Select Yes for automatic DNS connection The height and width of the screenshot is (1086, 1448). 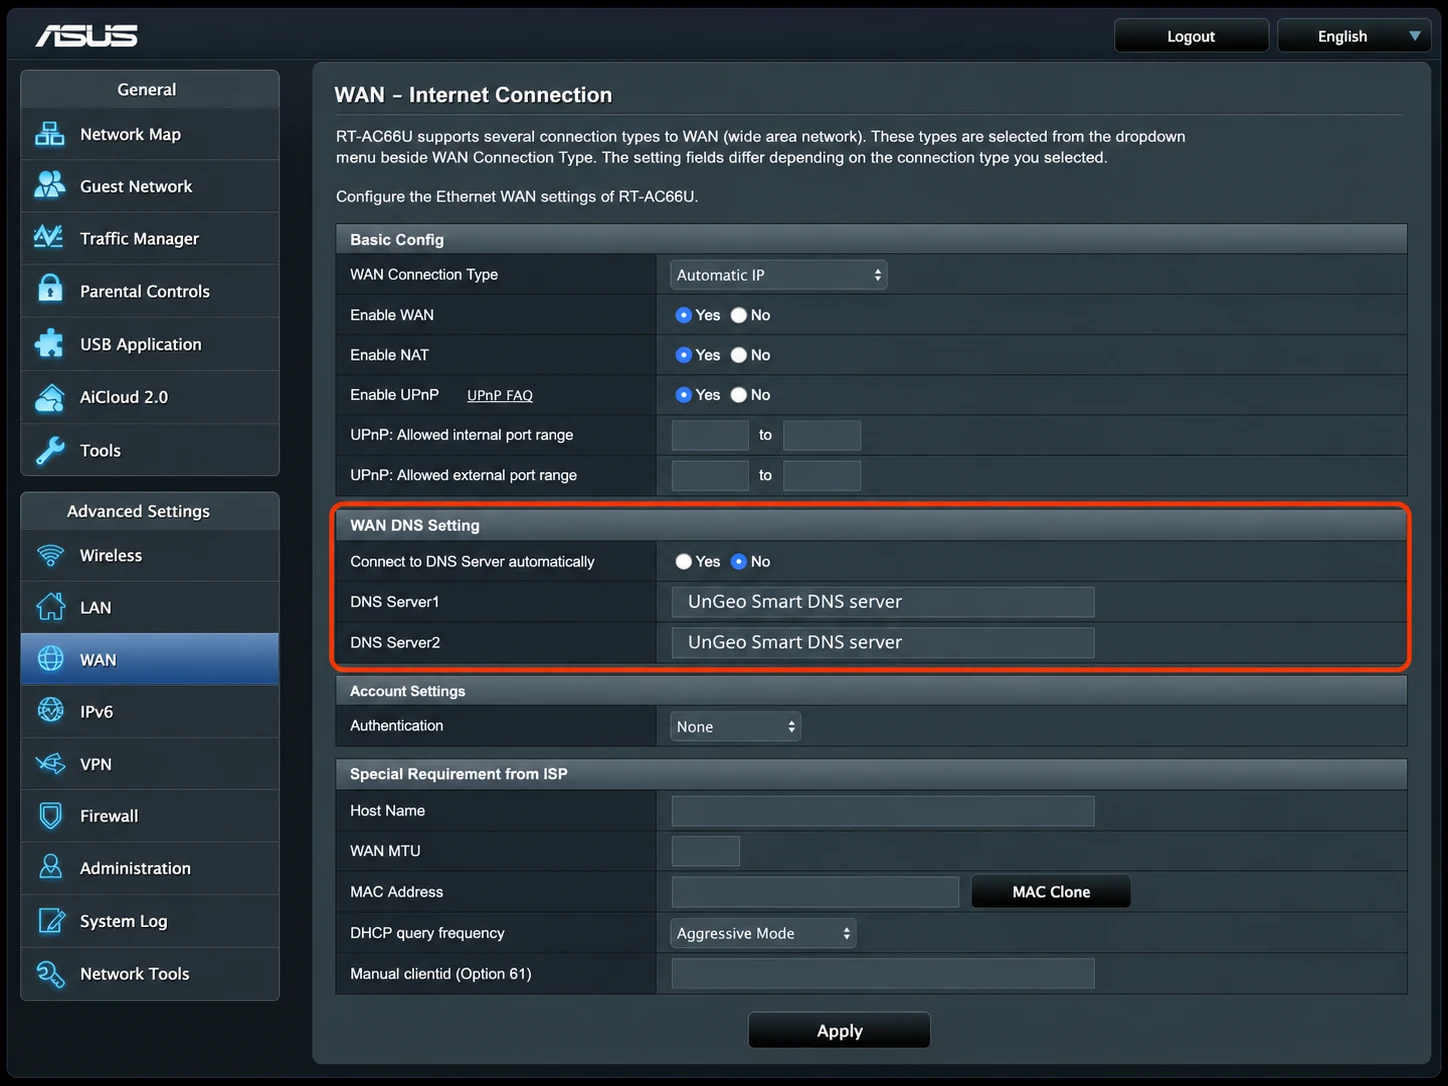point(684,562)
